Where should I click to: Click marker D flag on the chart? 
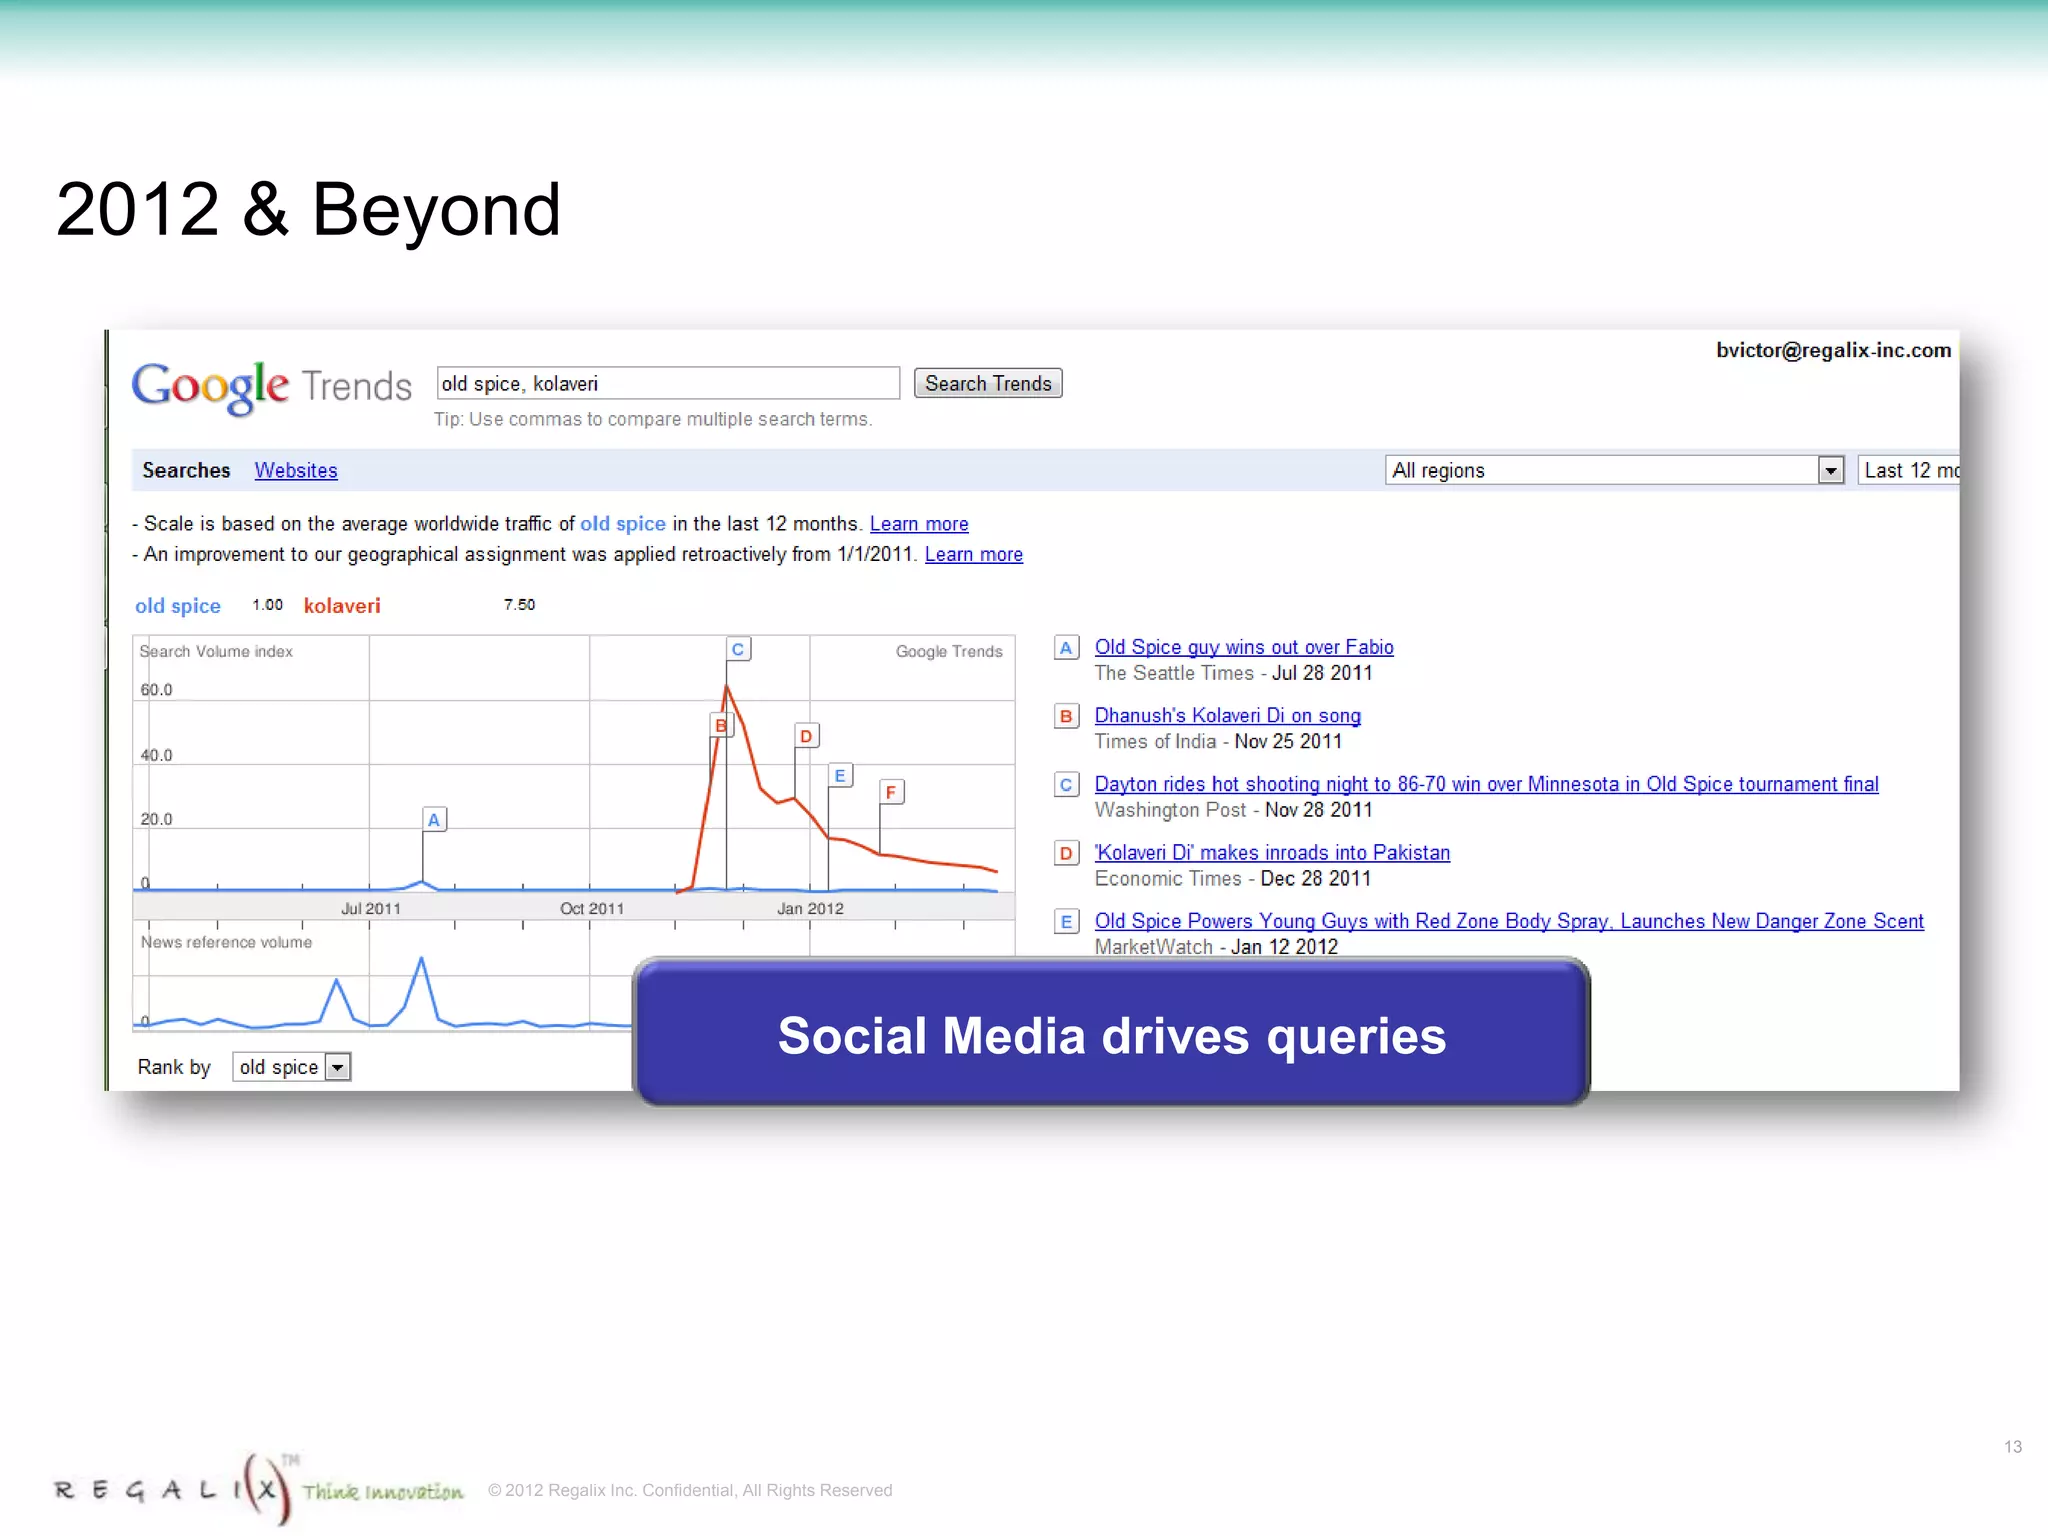point(806,736)
